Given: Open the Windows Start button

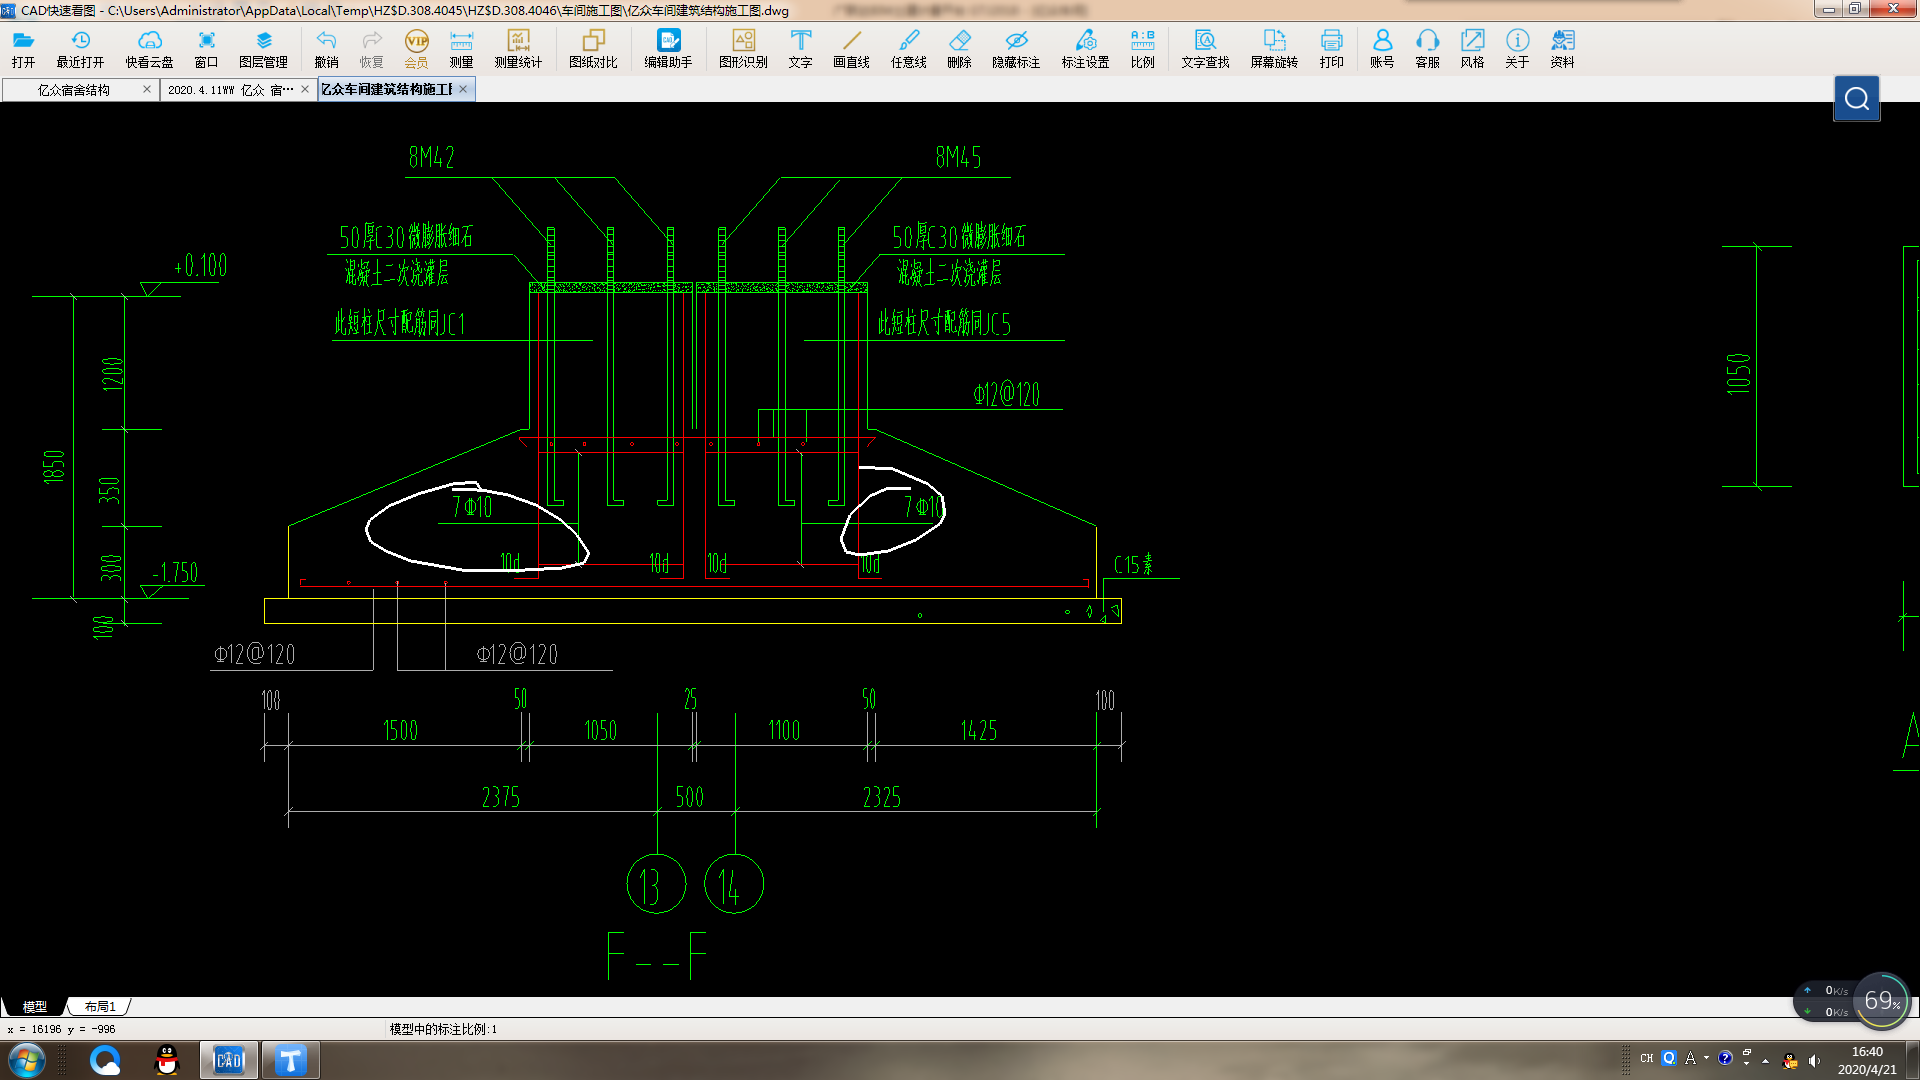Looking at the screenshot, I should point(27,1060).
